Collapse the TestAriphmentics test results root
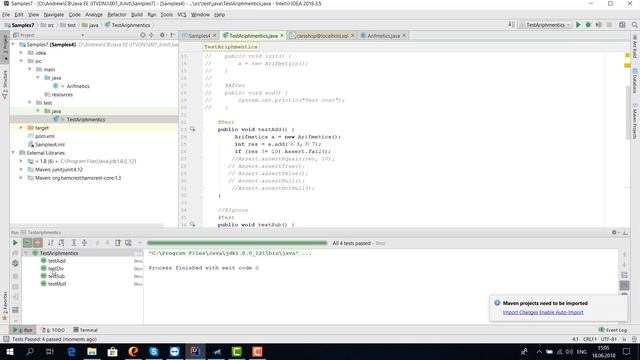 pyautogui.click(x=26, y=253)
